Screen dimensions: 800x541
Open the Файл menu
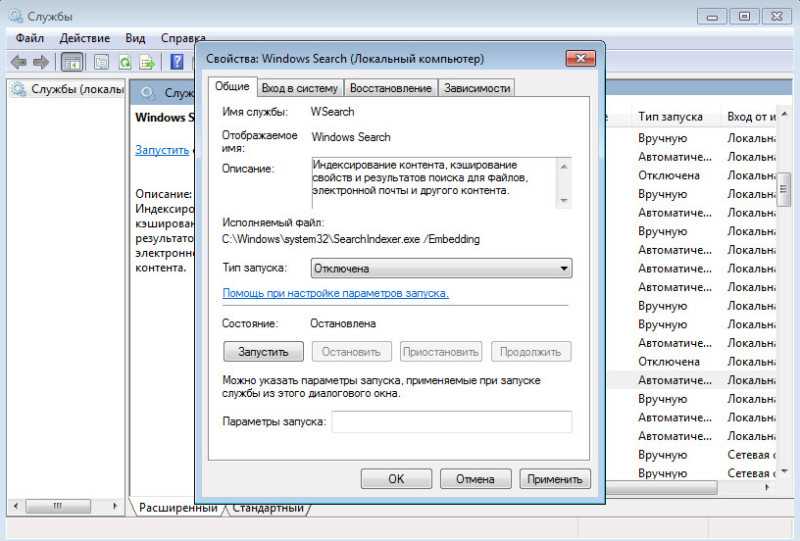coord(30,38)
